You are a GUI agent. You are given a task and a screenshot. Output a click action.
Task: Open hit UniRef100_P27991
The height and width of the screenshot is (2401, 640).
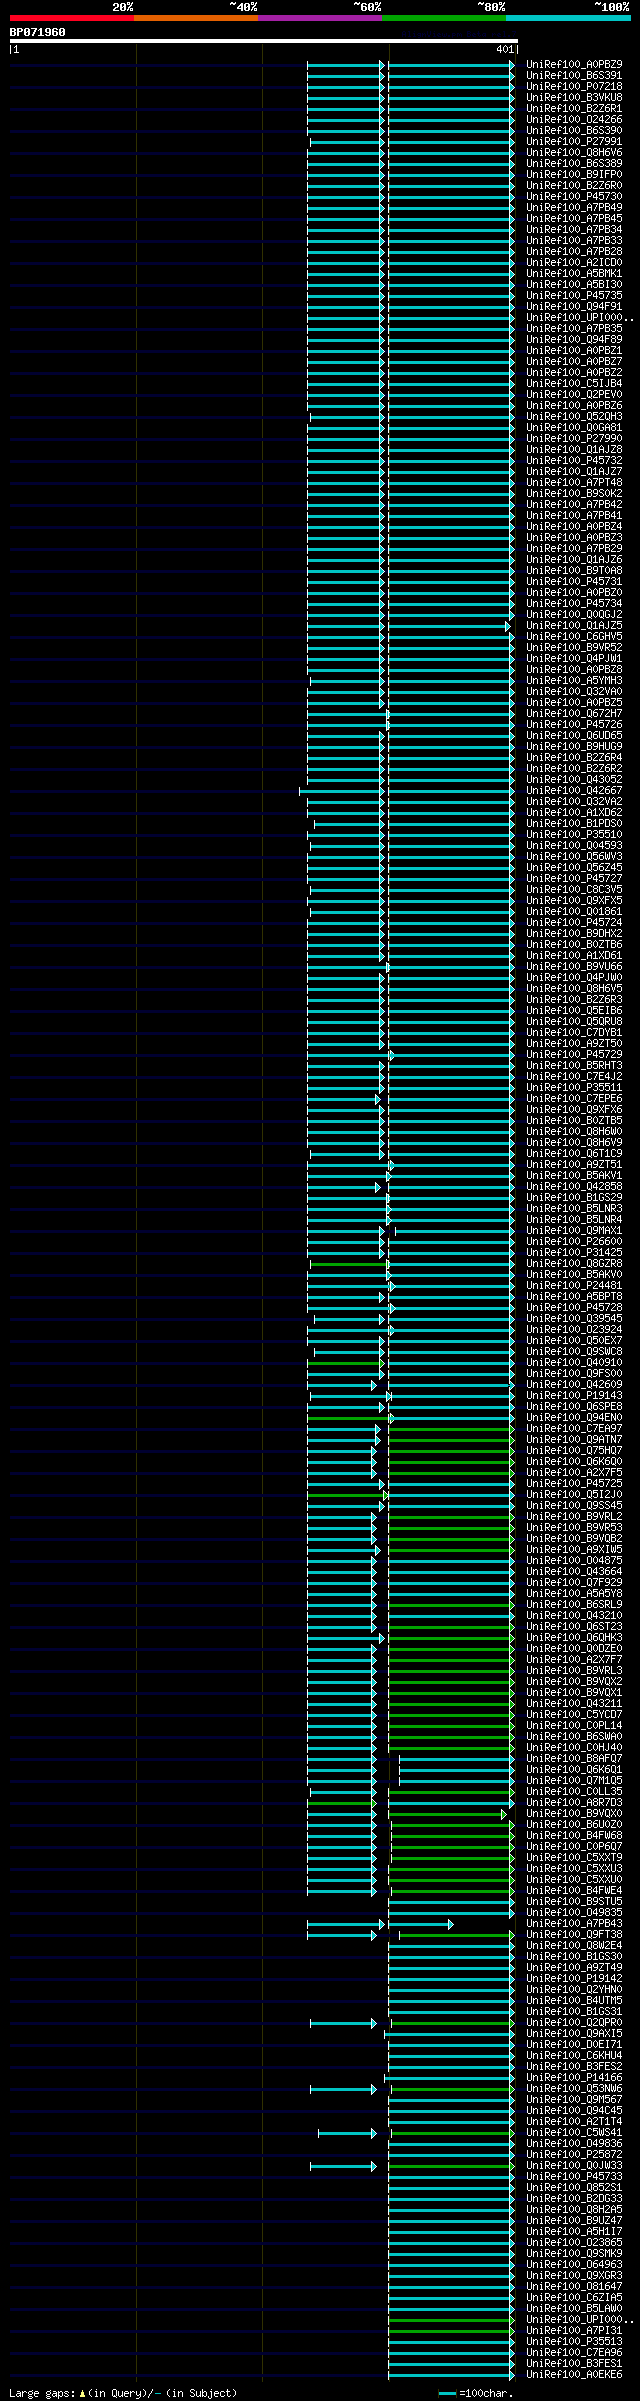pyautogui.click(x=574, y=141)
